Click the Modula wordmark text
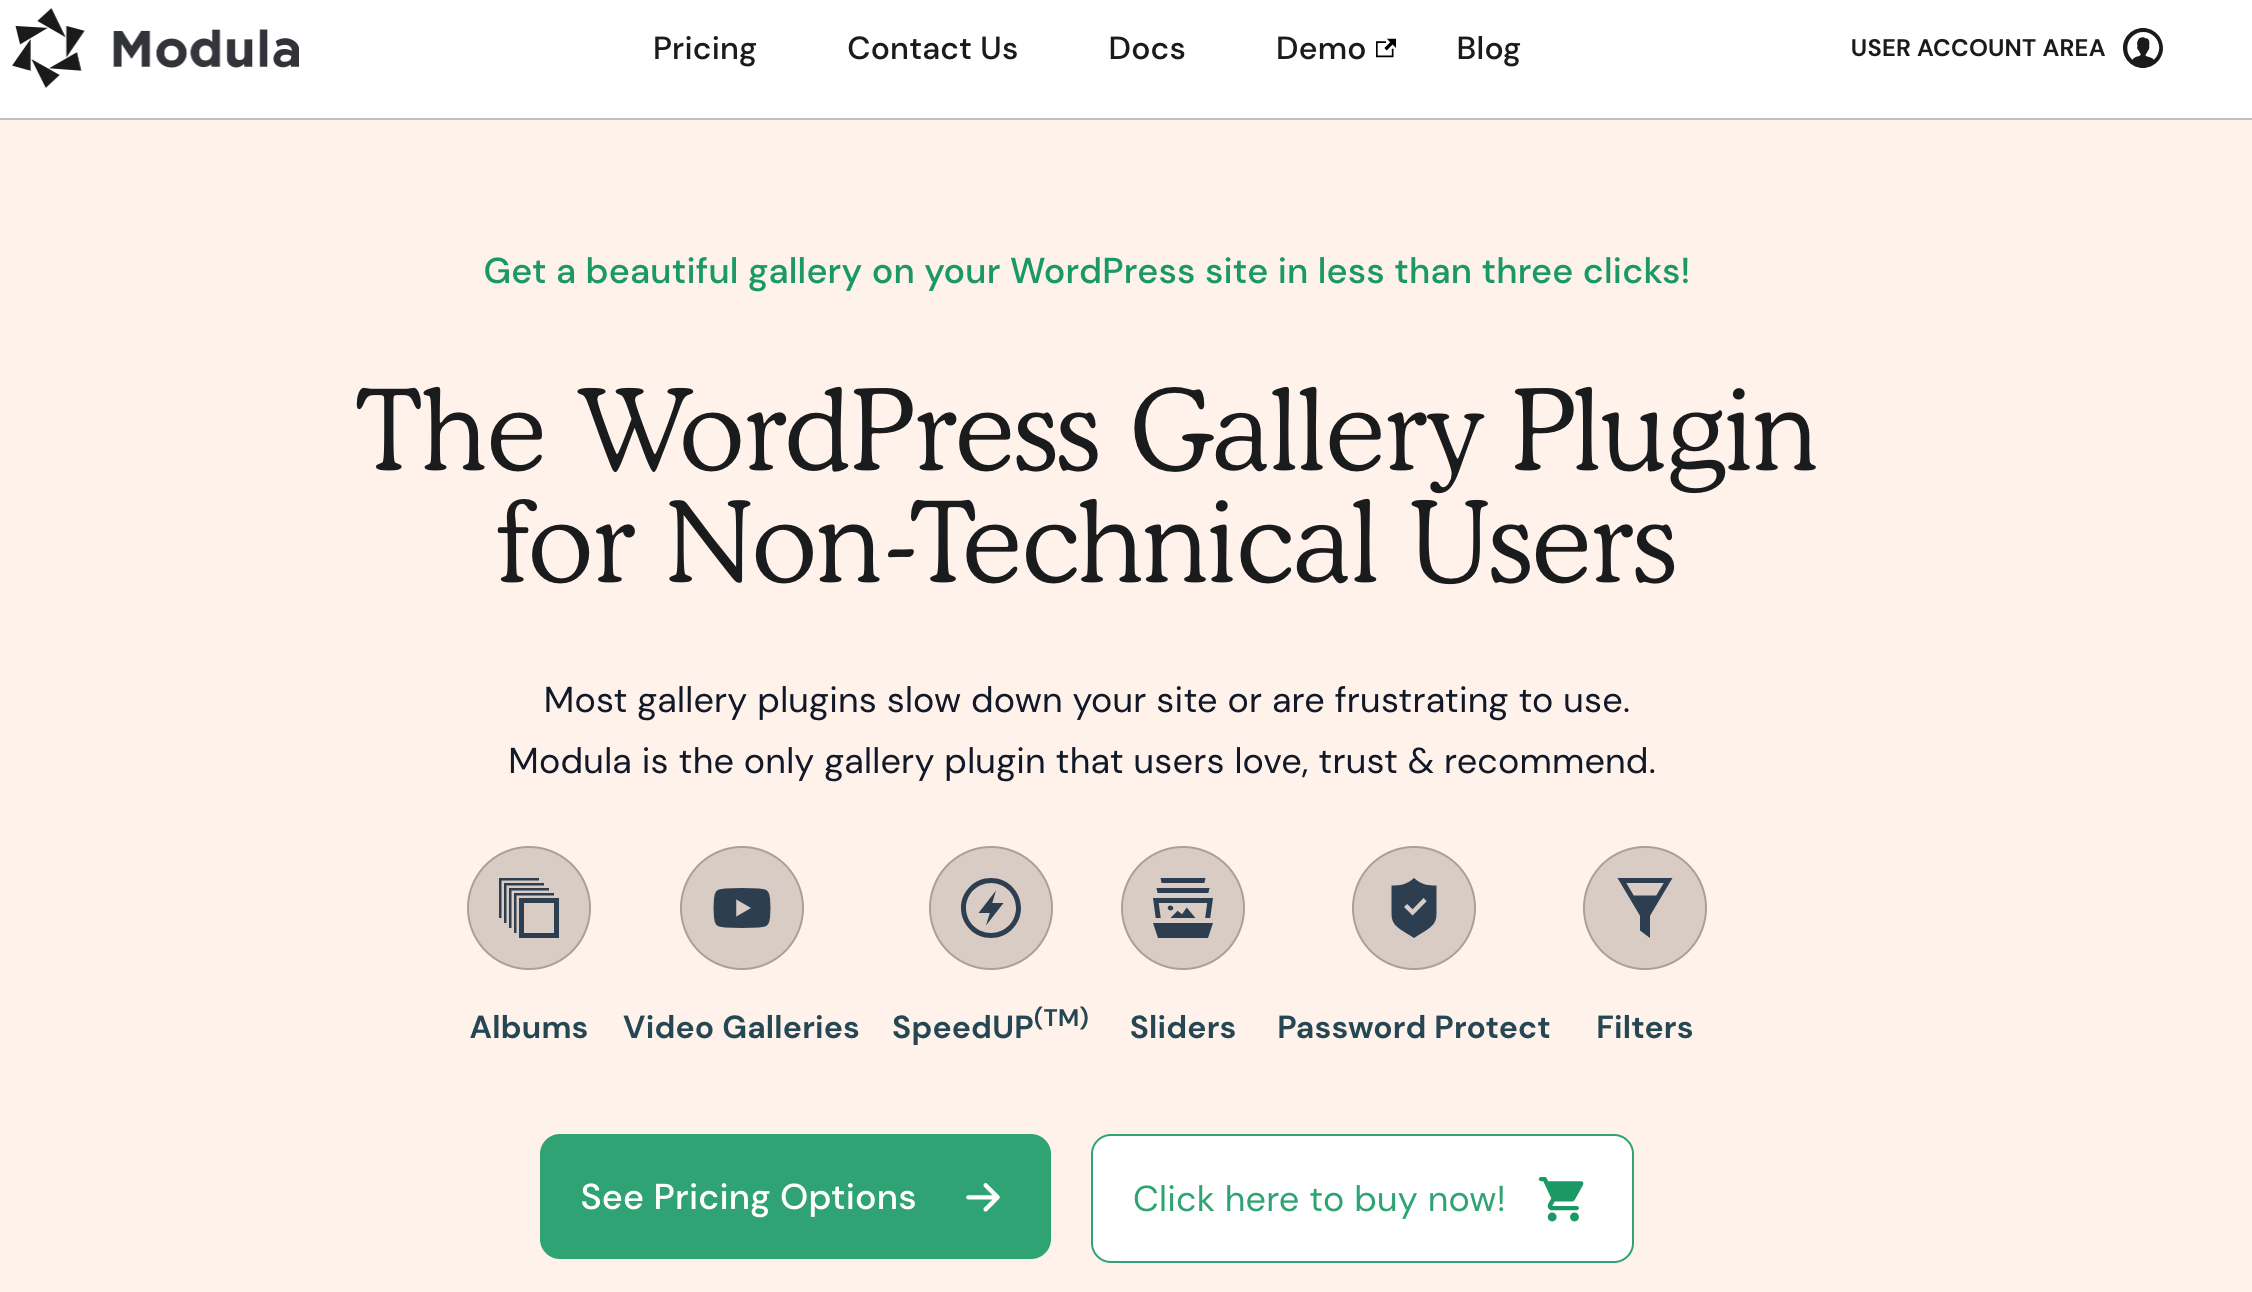Image resolution: width=2252 pixels, height=1292 pixels. pyautogui.click(x=206, y=49)
